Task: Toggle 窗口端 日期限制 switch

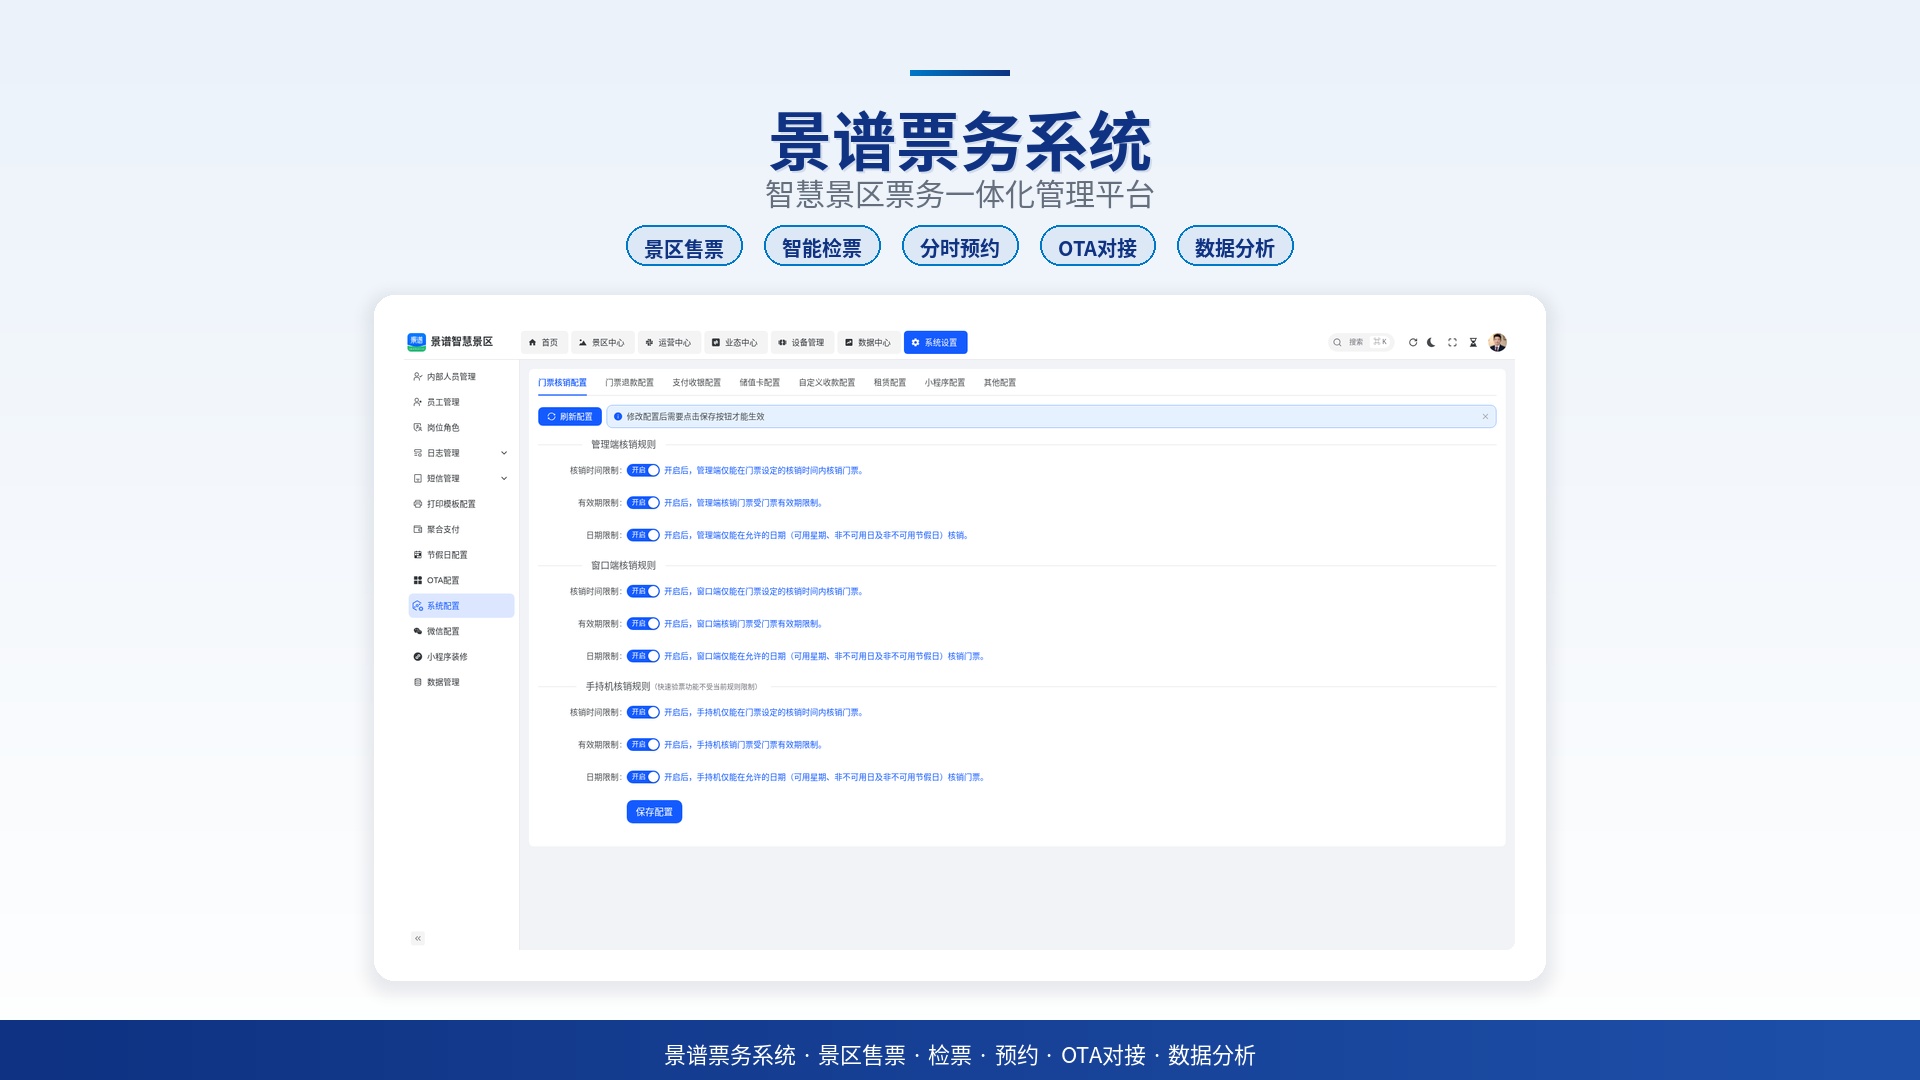Action: click(x=643, y=657)
